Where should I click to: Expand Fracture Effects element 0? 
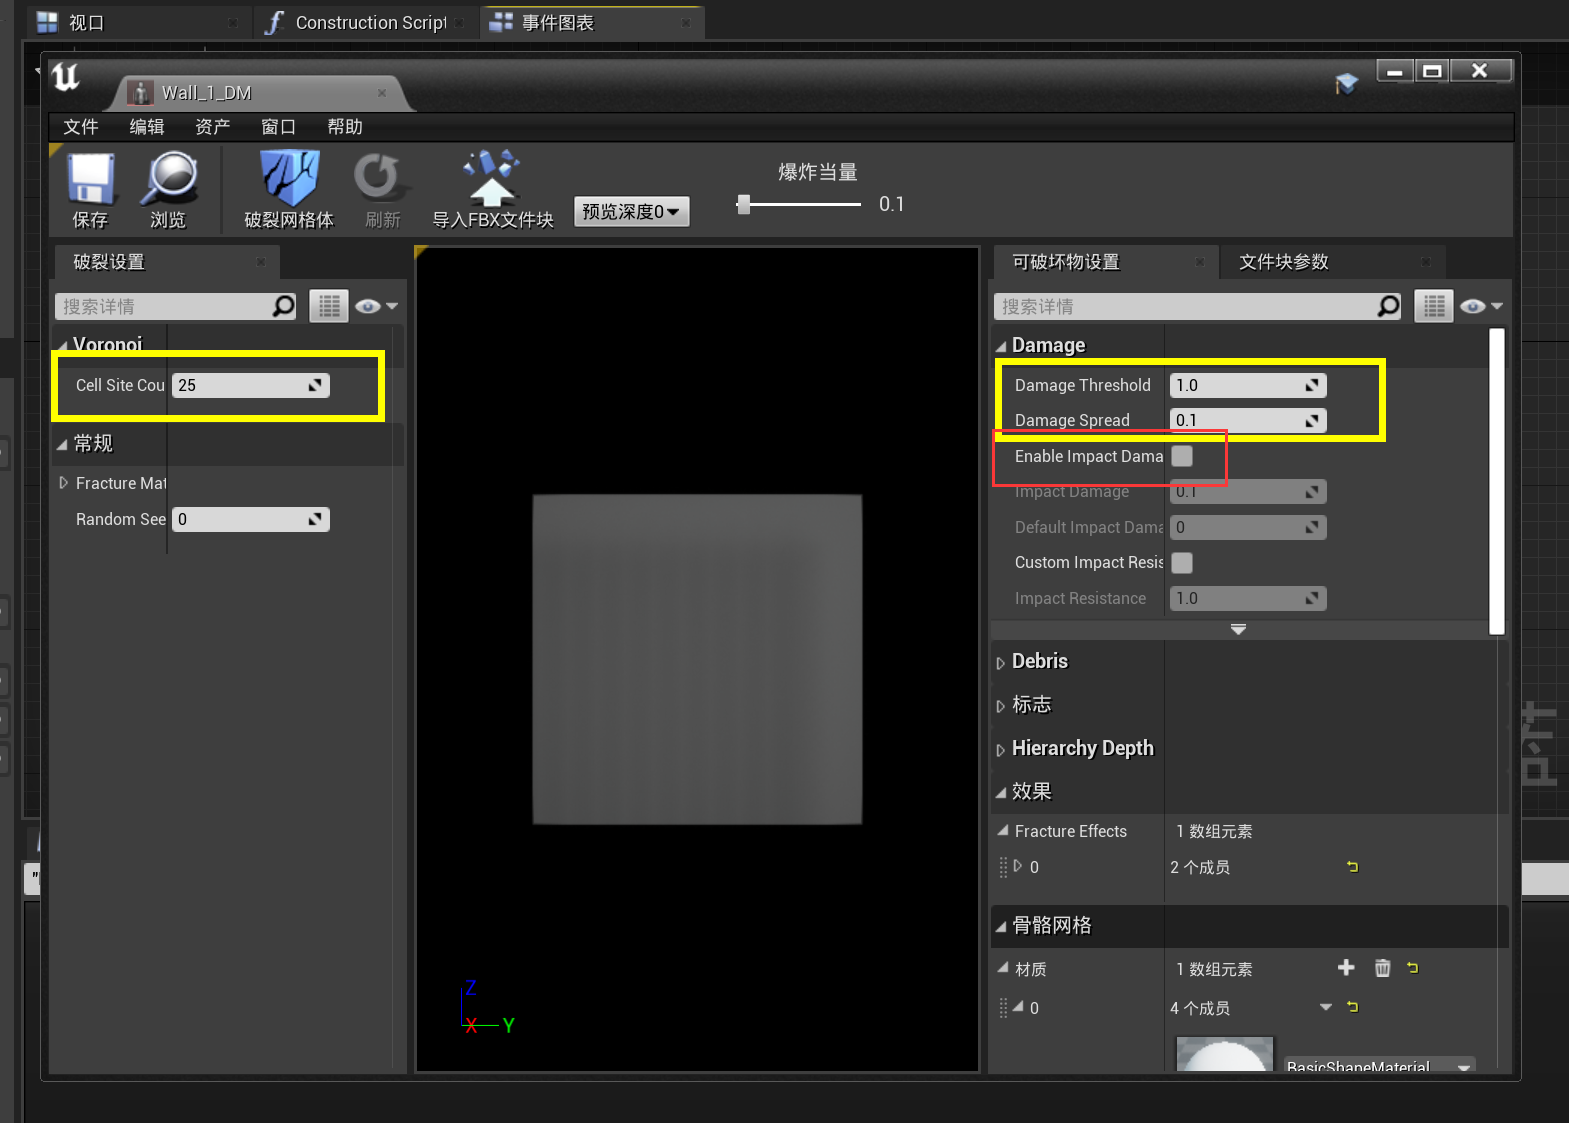(x=1018, y=866)
